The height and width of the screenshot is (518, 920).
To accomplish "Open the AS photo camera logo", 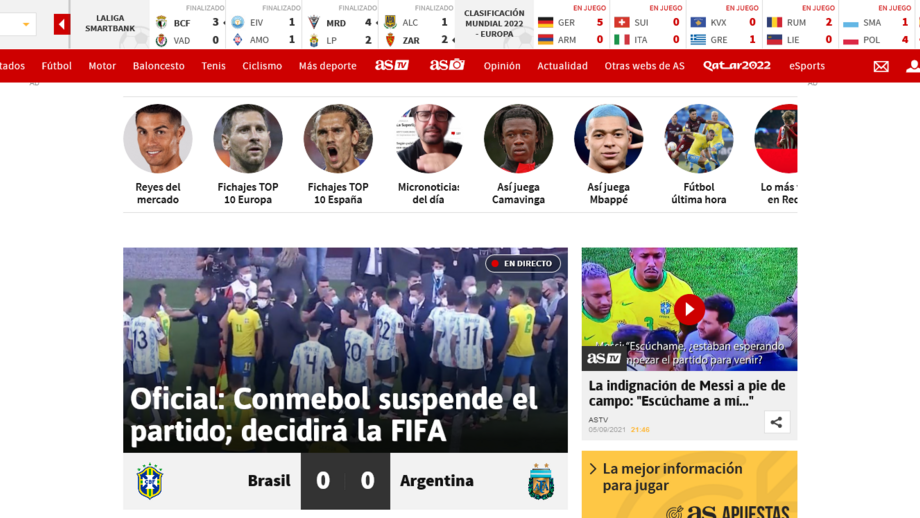I will [x=447, y=65].
